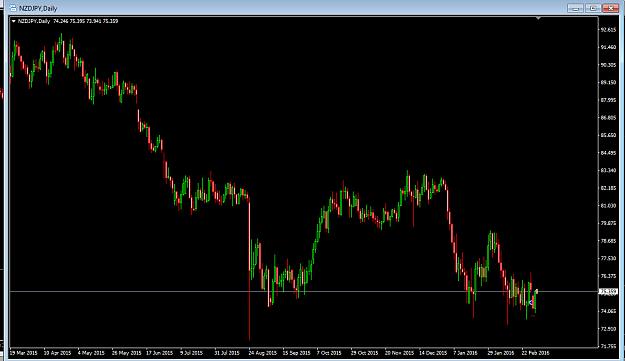Click the NZDJPY,Daily window title text
Viewport: 625px width, 361px height.
(38, 8)
